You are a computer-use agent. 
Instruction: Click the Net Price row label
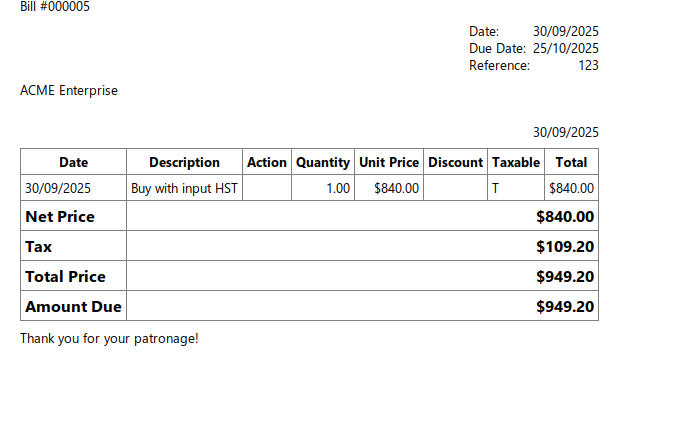60,216
